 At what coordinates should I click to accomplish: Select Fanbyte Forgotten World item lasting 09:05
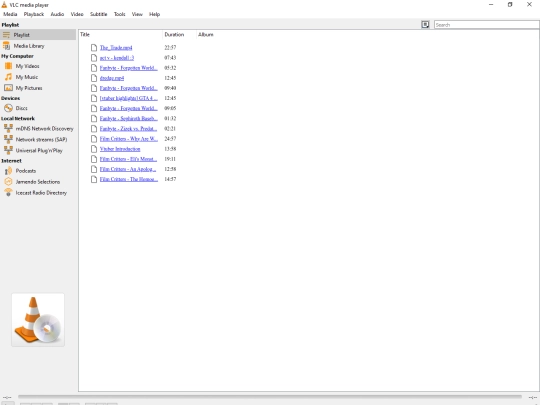[x=128, y=108]
